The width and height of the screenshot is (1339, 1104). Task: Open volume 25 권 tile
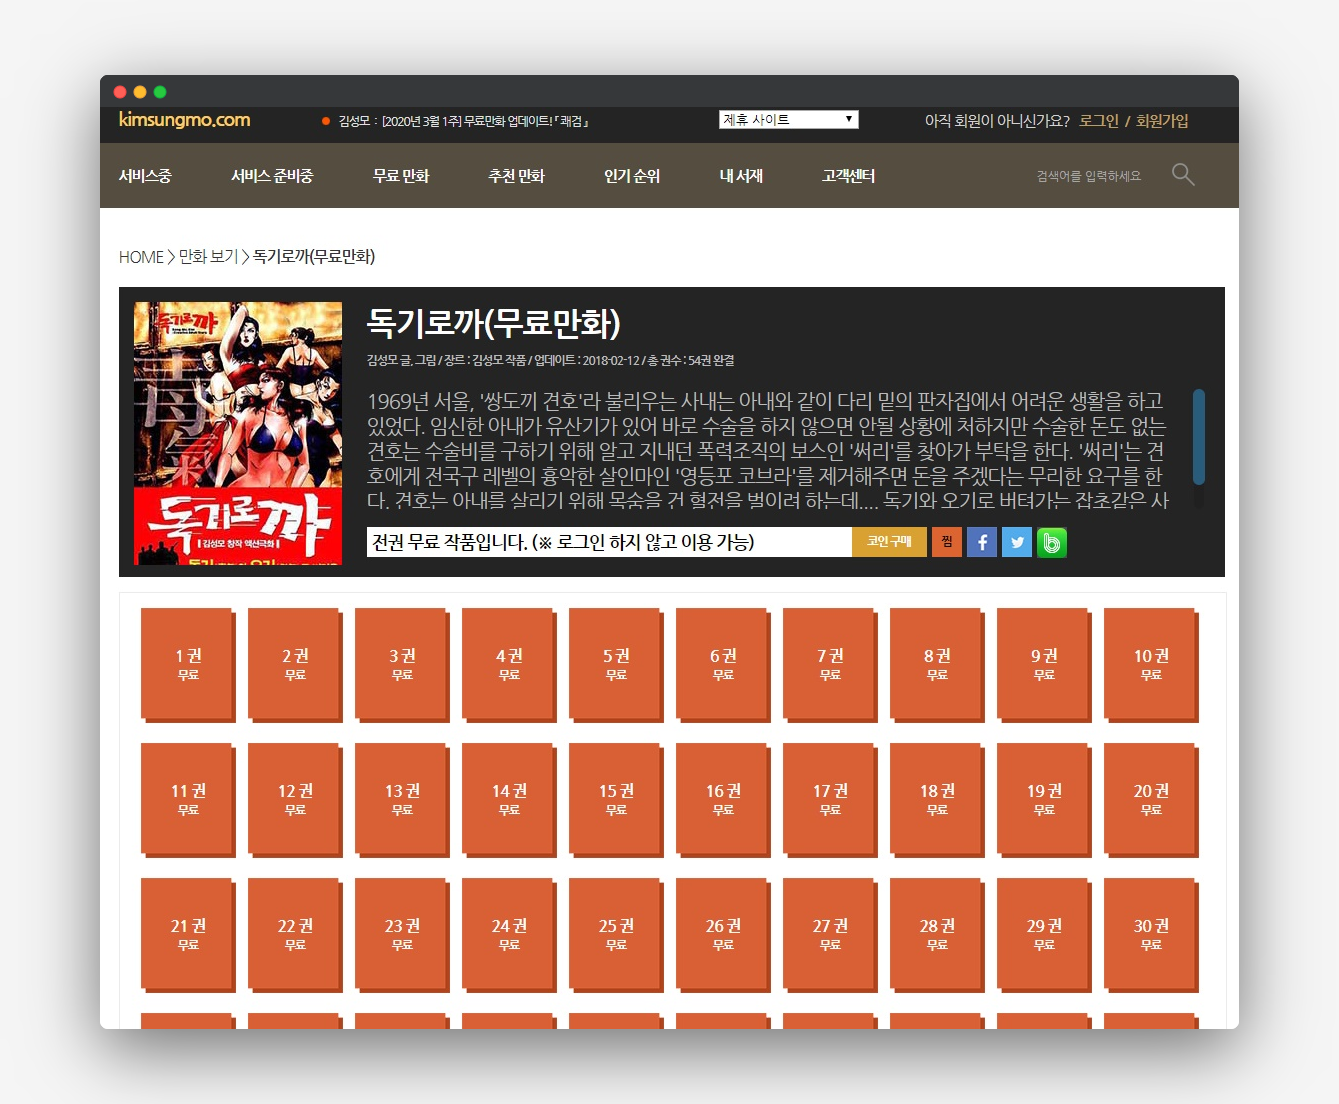[x=616, y=934]
